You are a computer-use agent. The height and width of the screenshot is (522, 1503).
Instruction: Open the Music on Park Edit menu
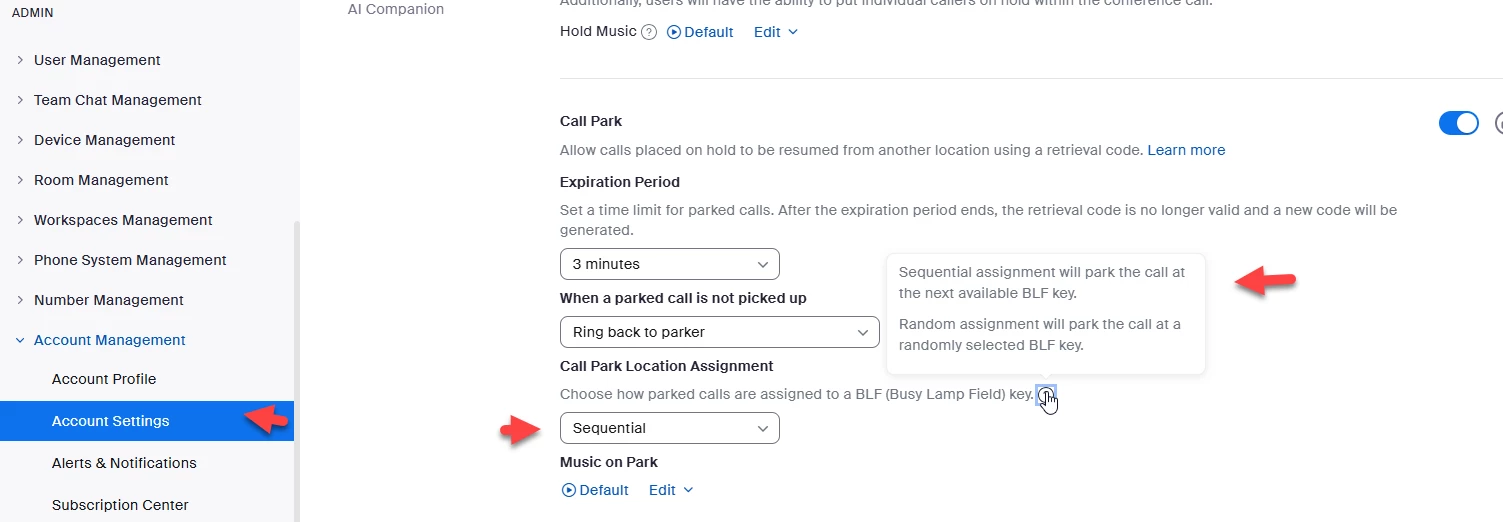tap(671, 490)
